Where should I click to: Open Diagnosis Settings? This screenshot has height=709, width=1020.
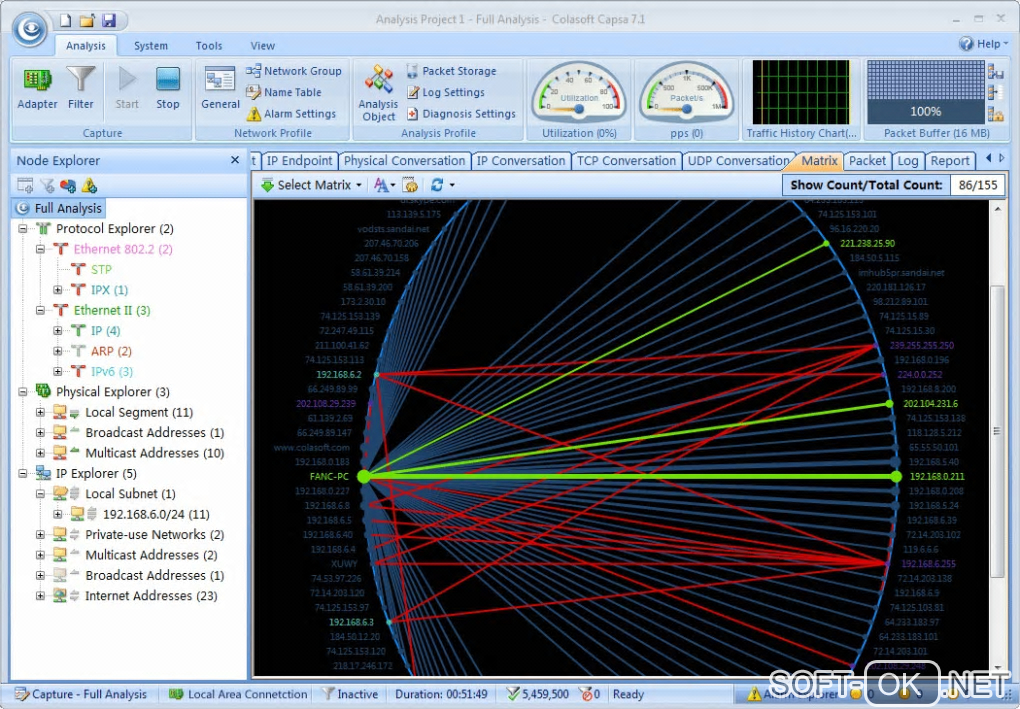pyautogui.click(x=461, y=114)
